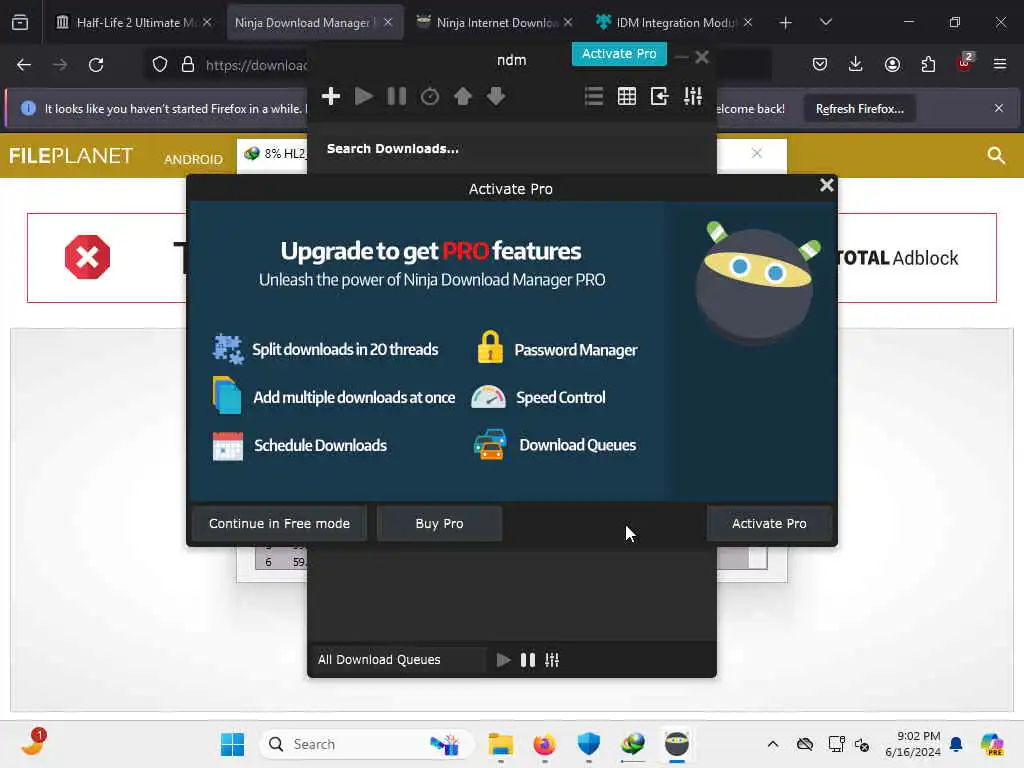This screenshot has height=768, width=1024.
Task: Pause queue with bottom bar pause icon
Action: tap(528, 660)
